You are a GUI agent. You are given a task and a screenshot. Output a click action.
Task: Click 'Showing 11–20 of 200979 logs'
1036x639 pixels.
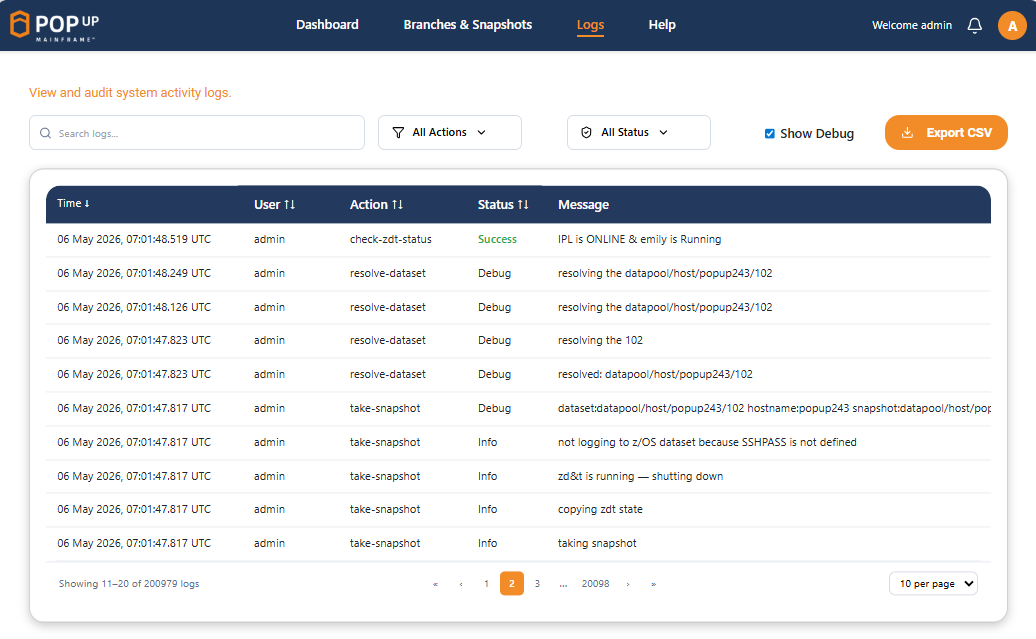click(129, 584)
